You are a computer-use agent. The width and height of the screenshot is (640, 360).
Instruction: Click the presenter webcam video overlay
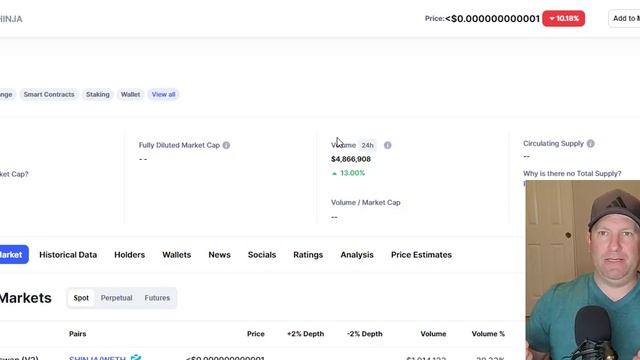point(583,270)
